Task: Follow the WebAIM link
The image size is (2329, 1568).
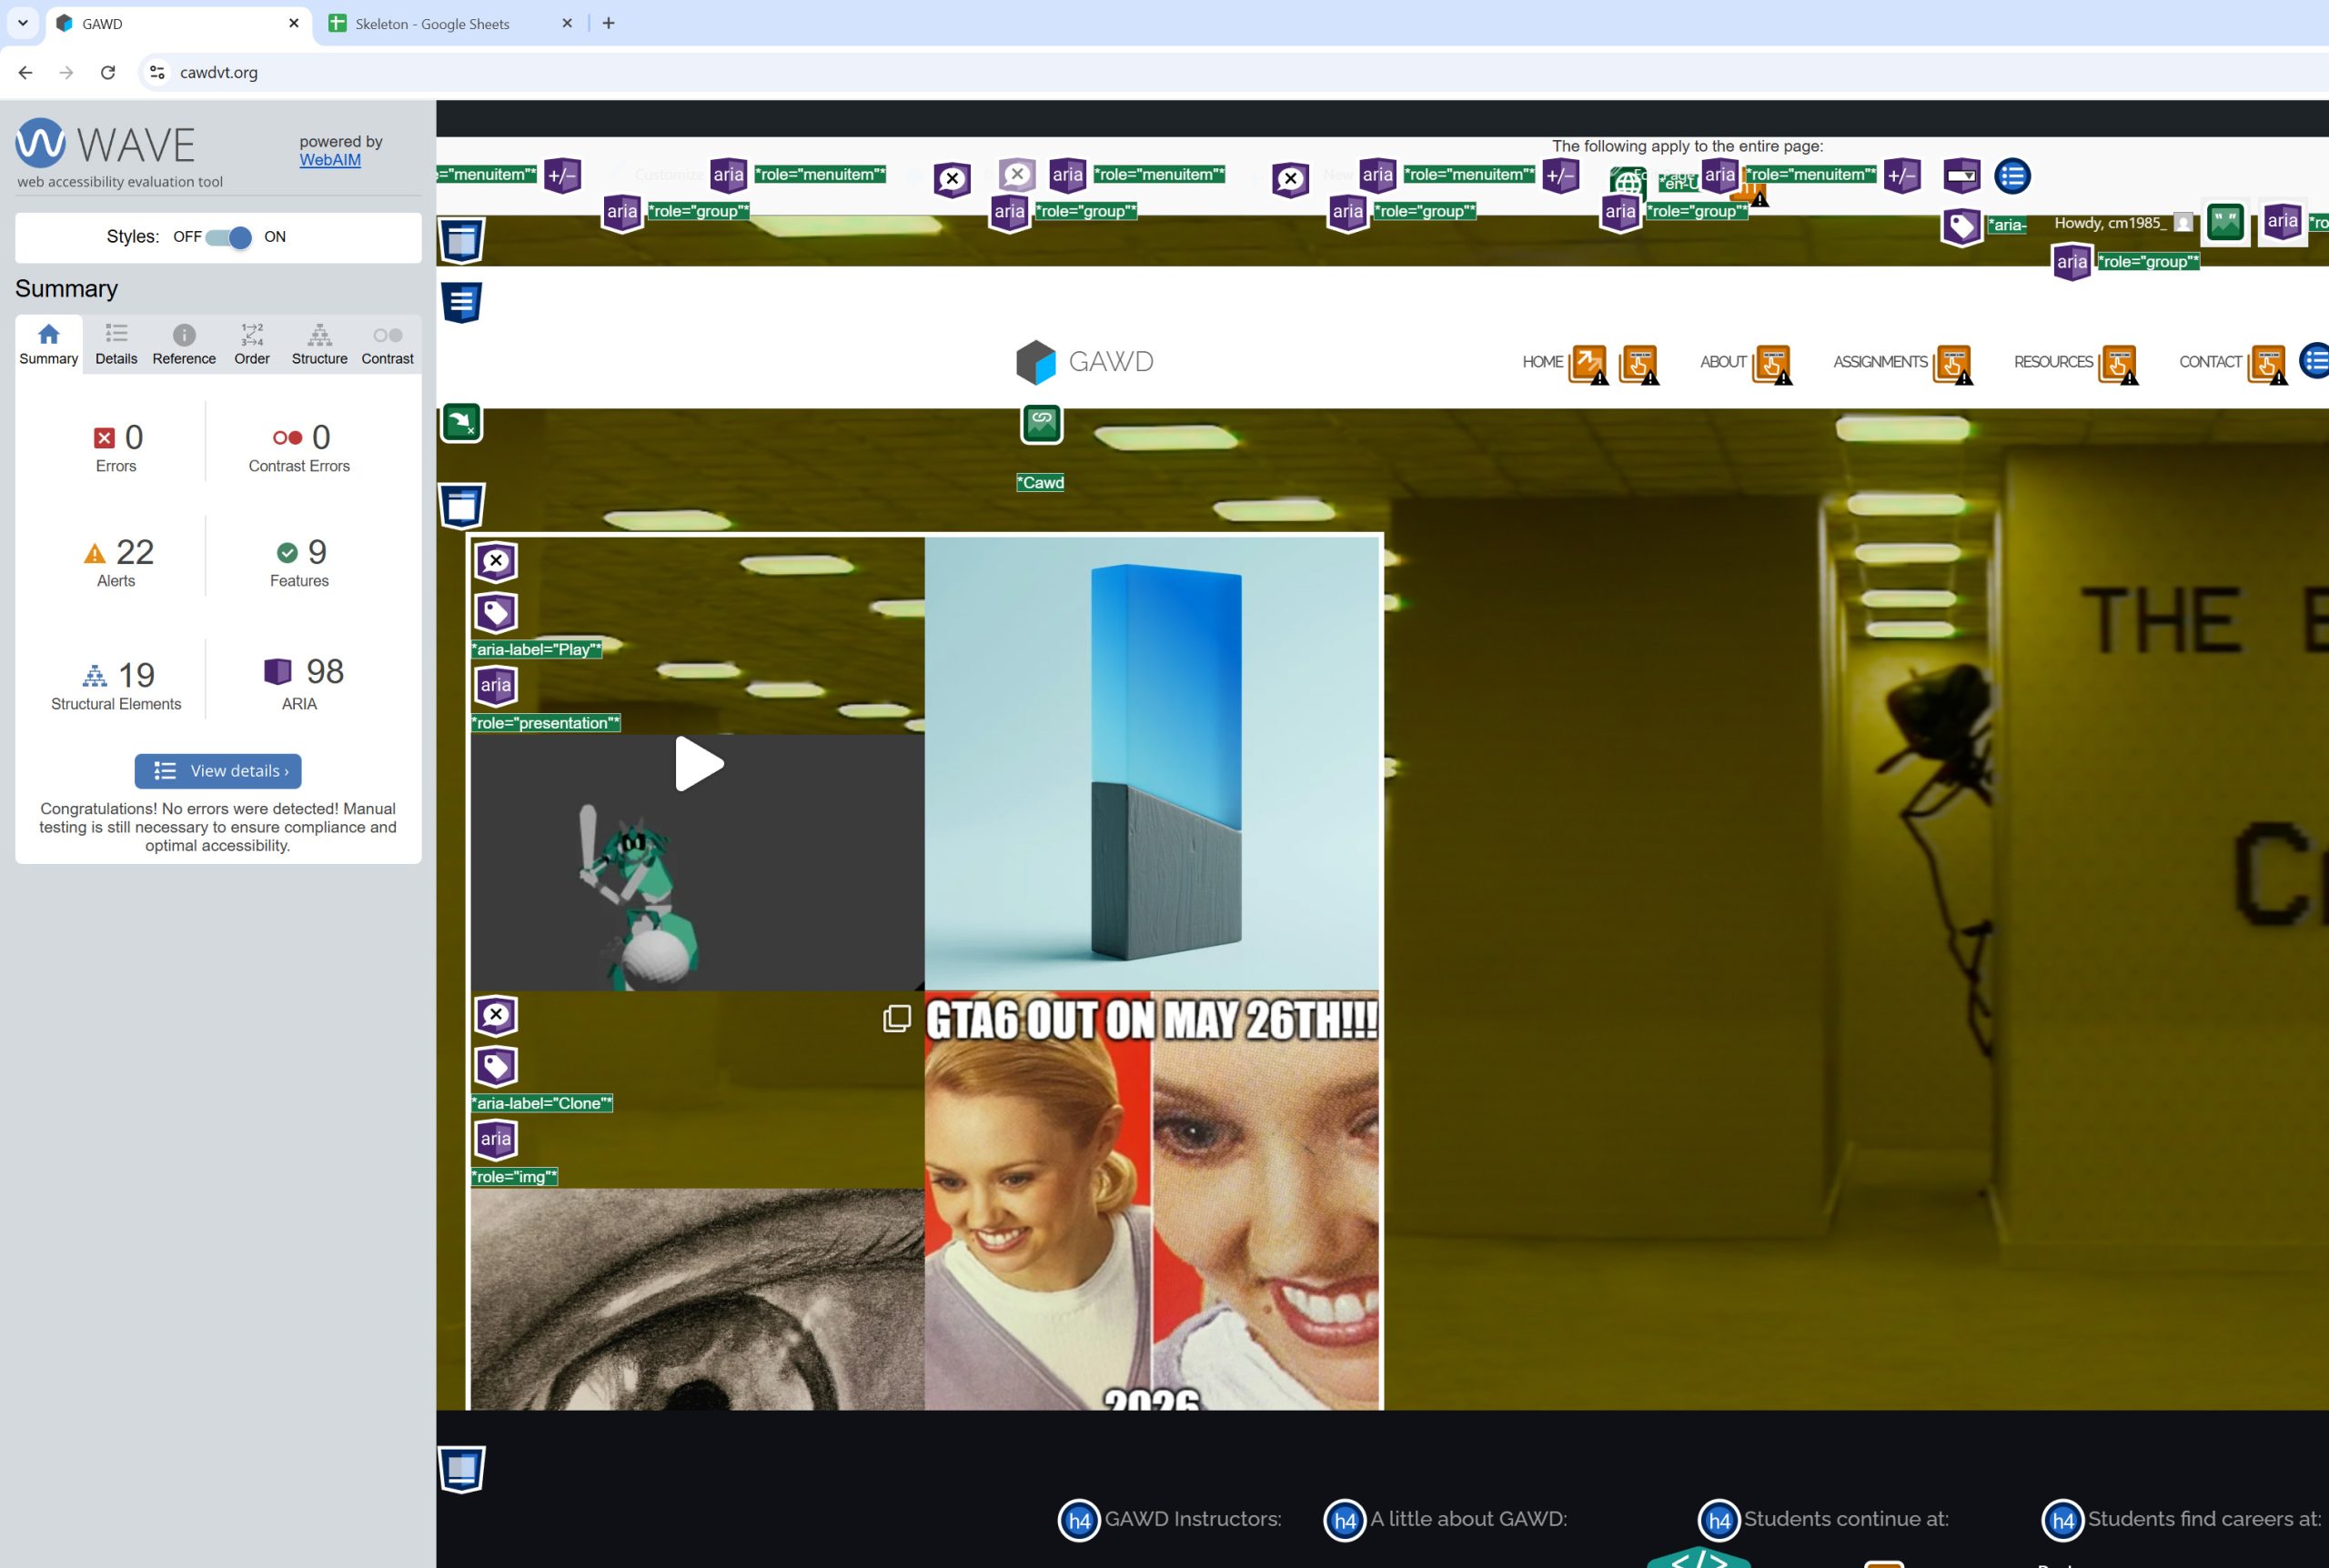Action: click(x=330, y=160)
